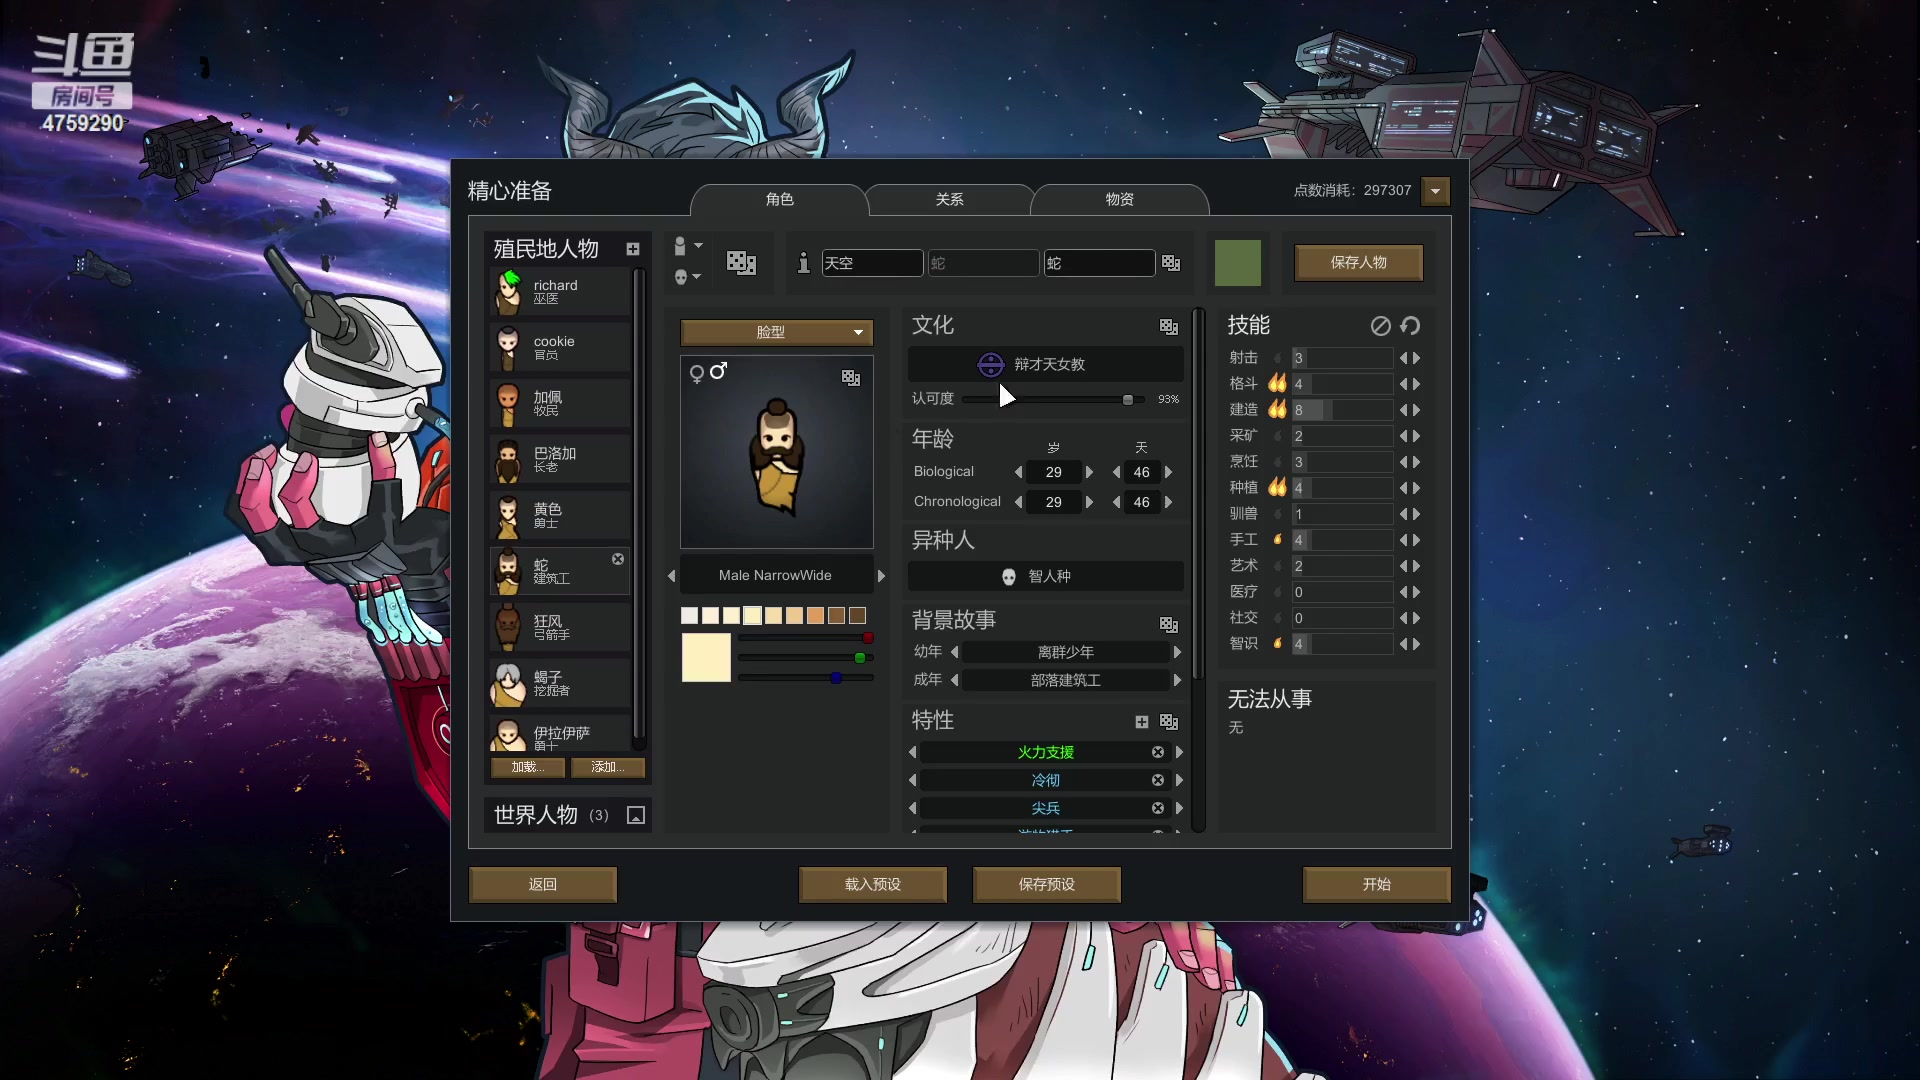Screen dimensions: 1920x1080
Task: Remove trait 冷彻 with its X icon
Action: pos(1158,780)
